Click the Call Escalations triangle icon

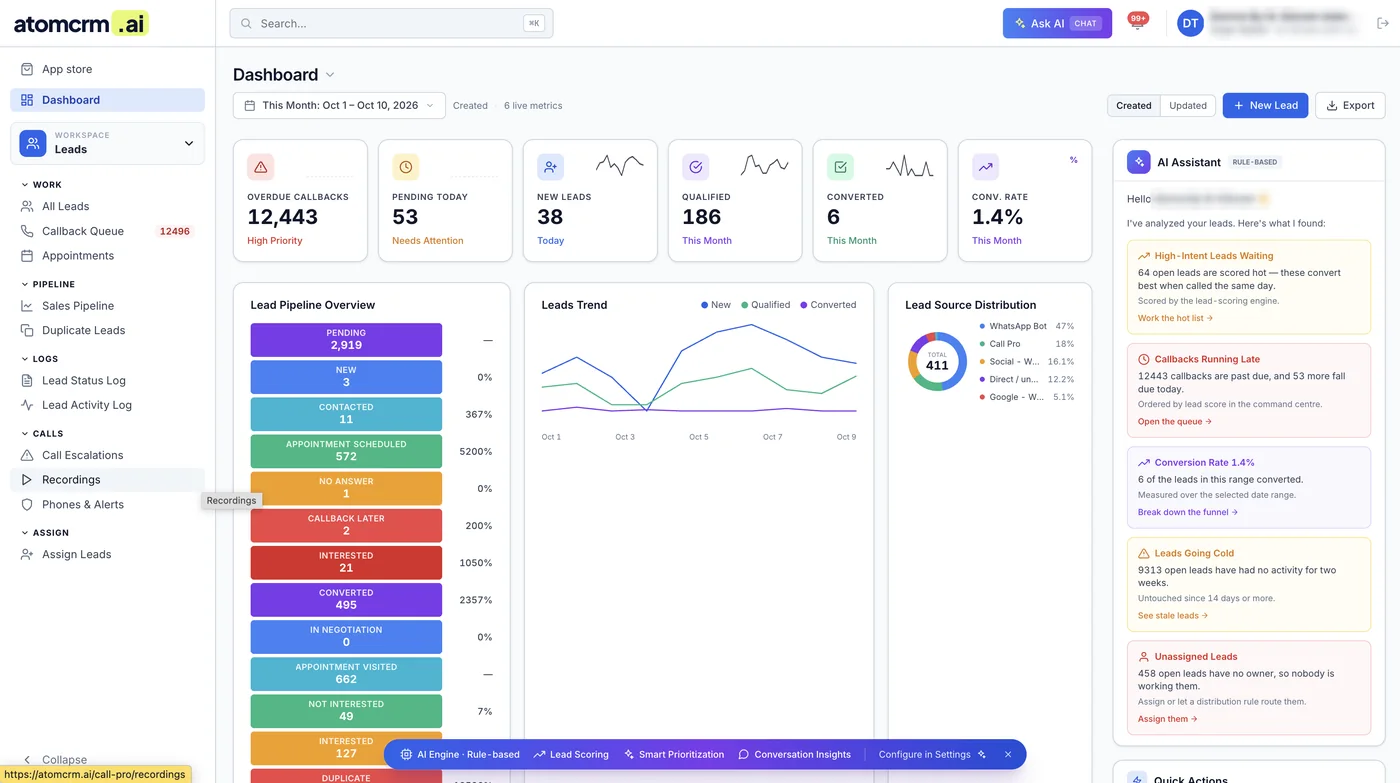(27, 455)
